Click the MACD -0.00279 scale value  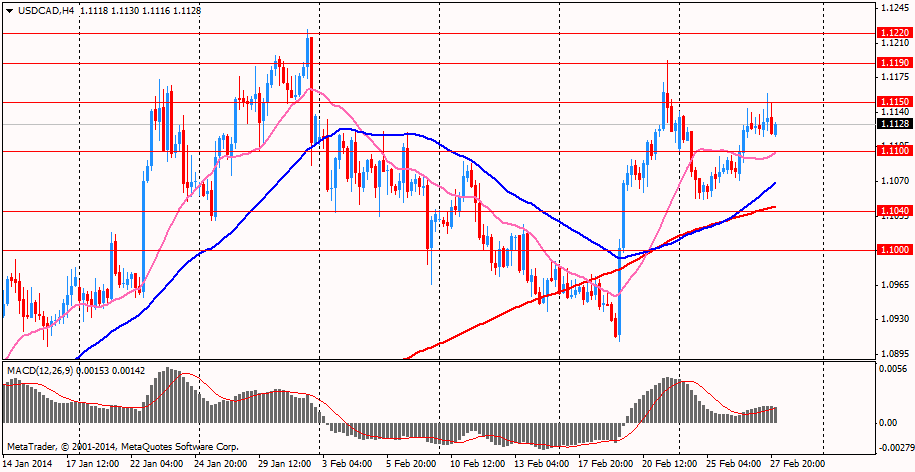click(x=895, y=447)
